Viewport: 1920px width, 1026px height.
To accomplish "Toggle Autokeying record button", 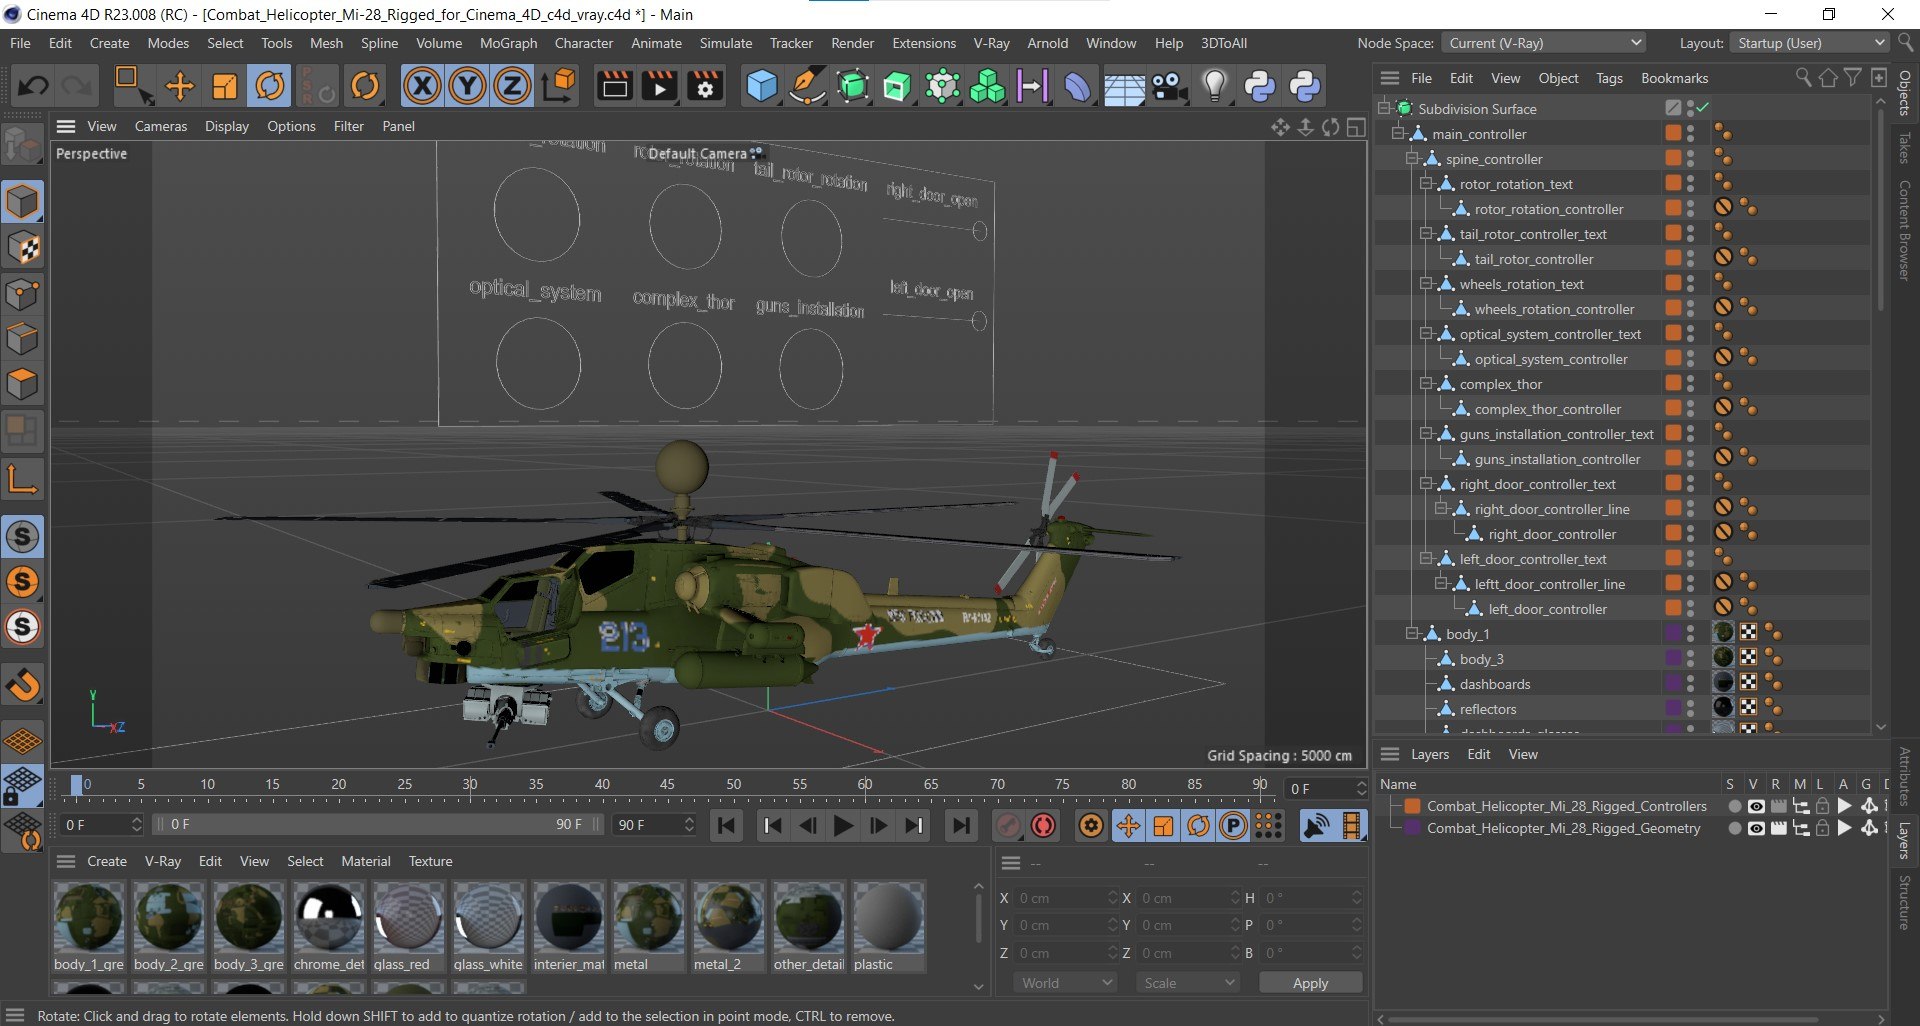I will tap(1043, 825).
